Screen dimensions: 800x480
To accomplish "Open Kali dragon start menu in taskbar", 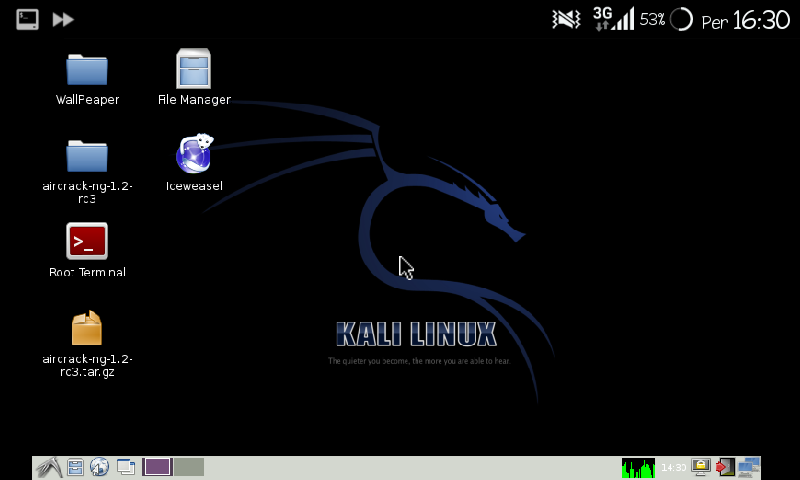I will pos(49,467).
